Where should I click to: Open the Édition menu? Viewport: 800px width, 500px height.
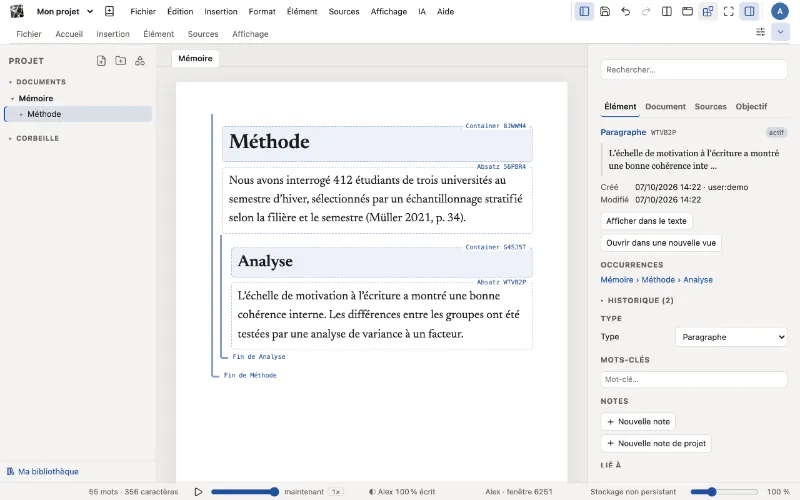180,11
